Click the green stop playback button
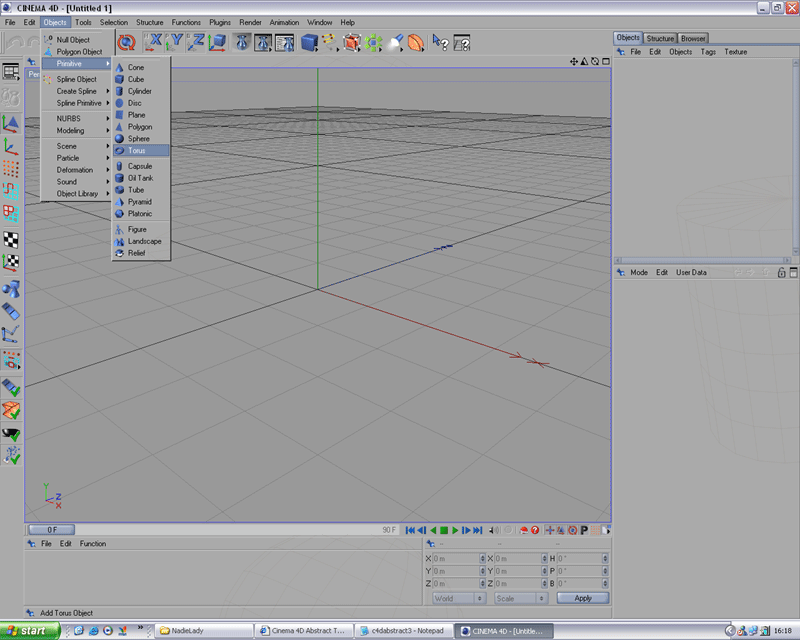The width and height of the screenshot is (800, 640). click(444, 530)
